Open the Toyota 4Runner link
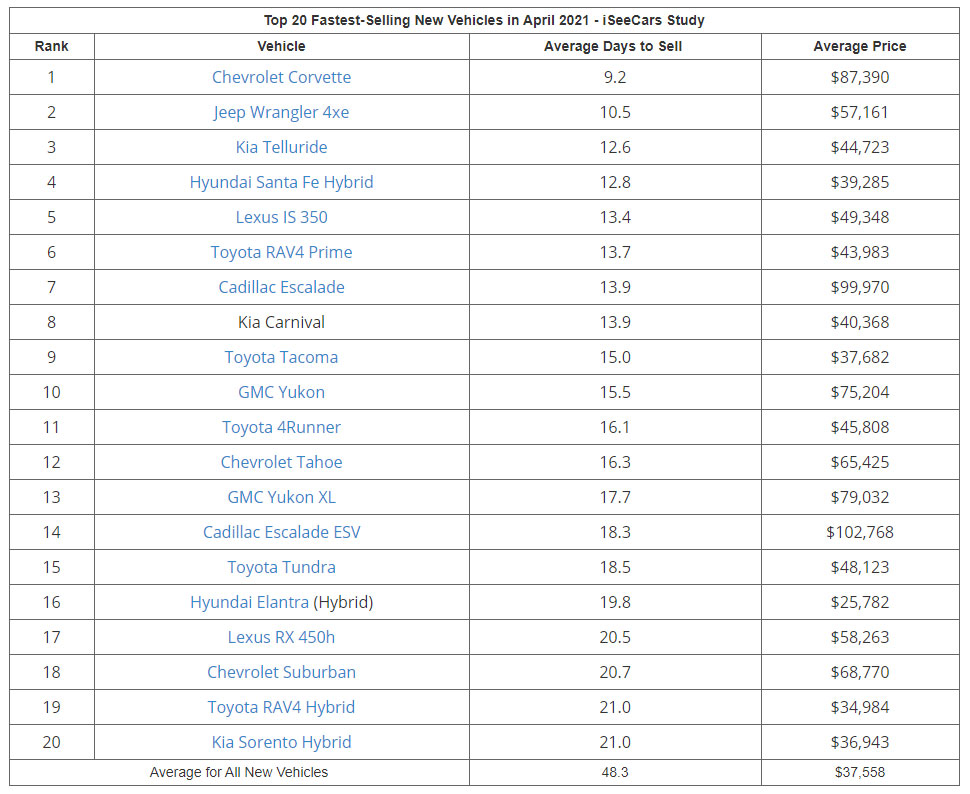This screenshot has width=970, height=794. click(x=281, y=427)
